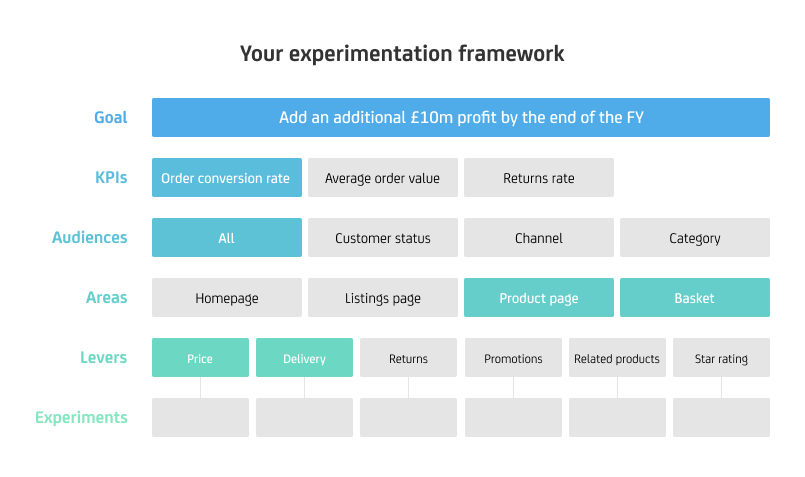Choose the Promotions lever
The image size is (805, 477).
[x=513, y=358]
